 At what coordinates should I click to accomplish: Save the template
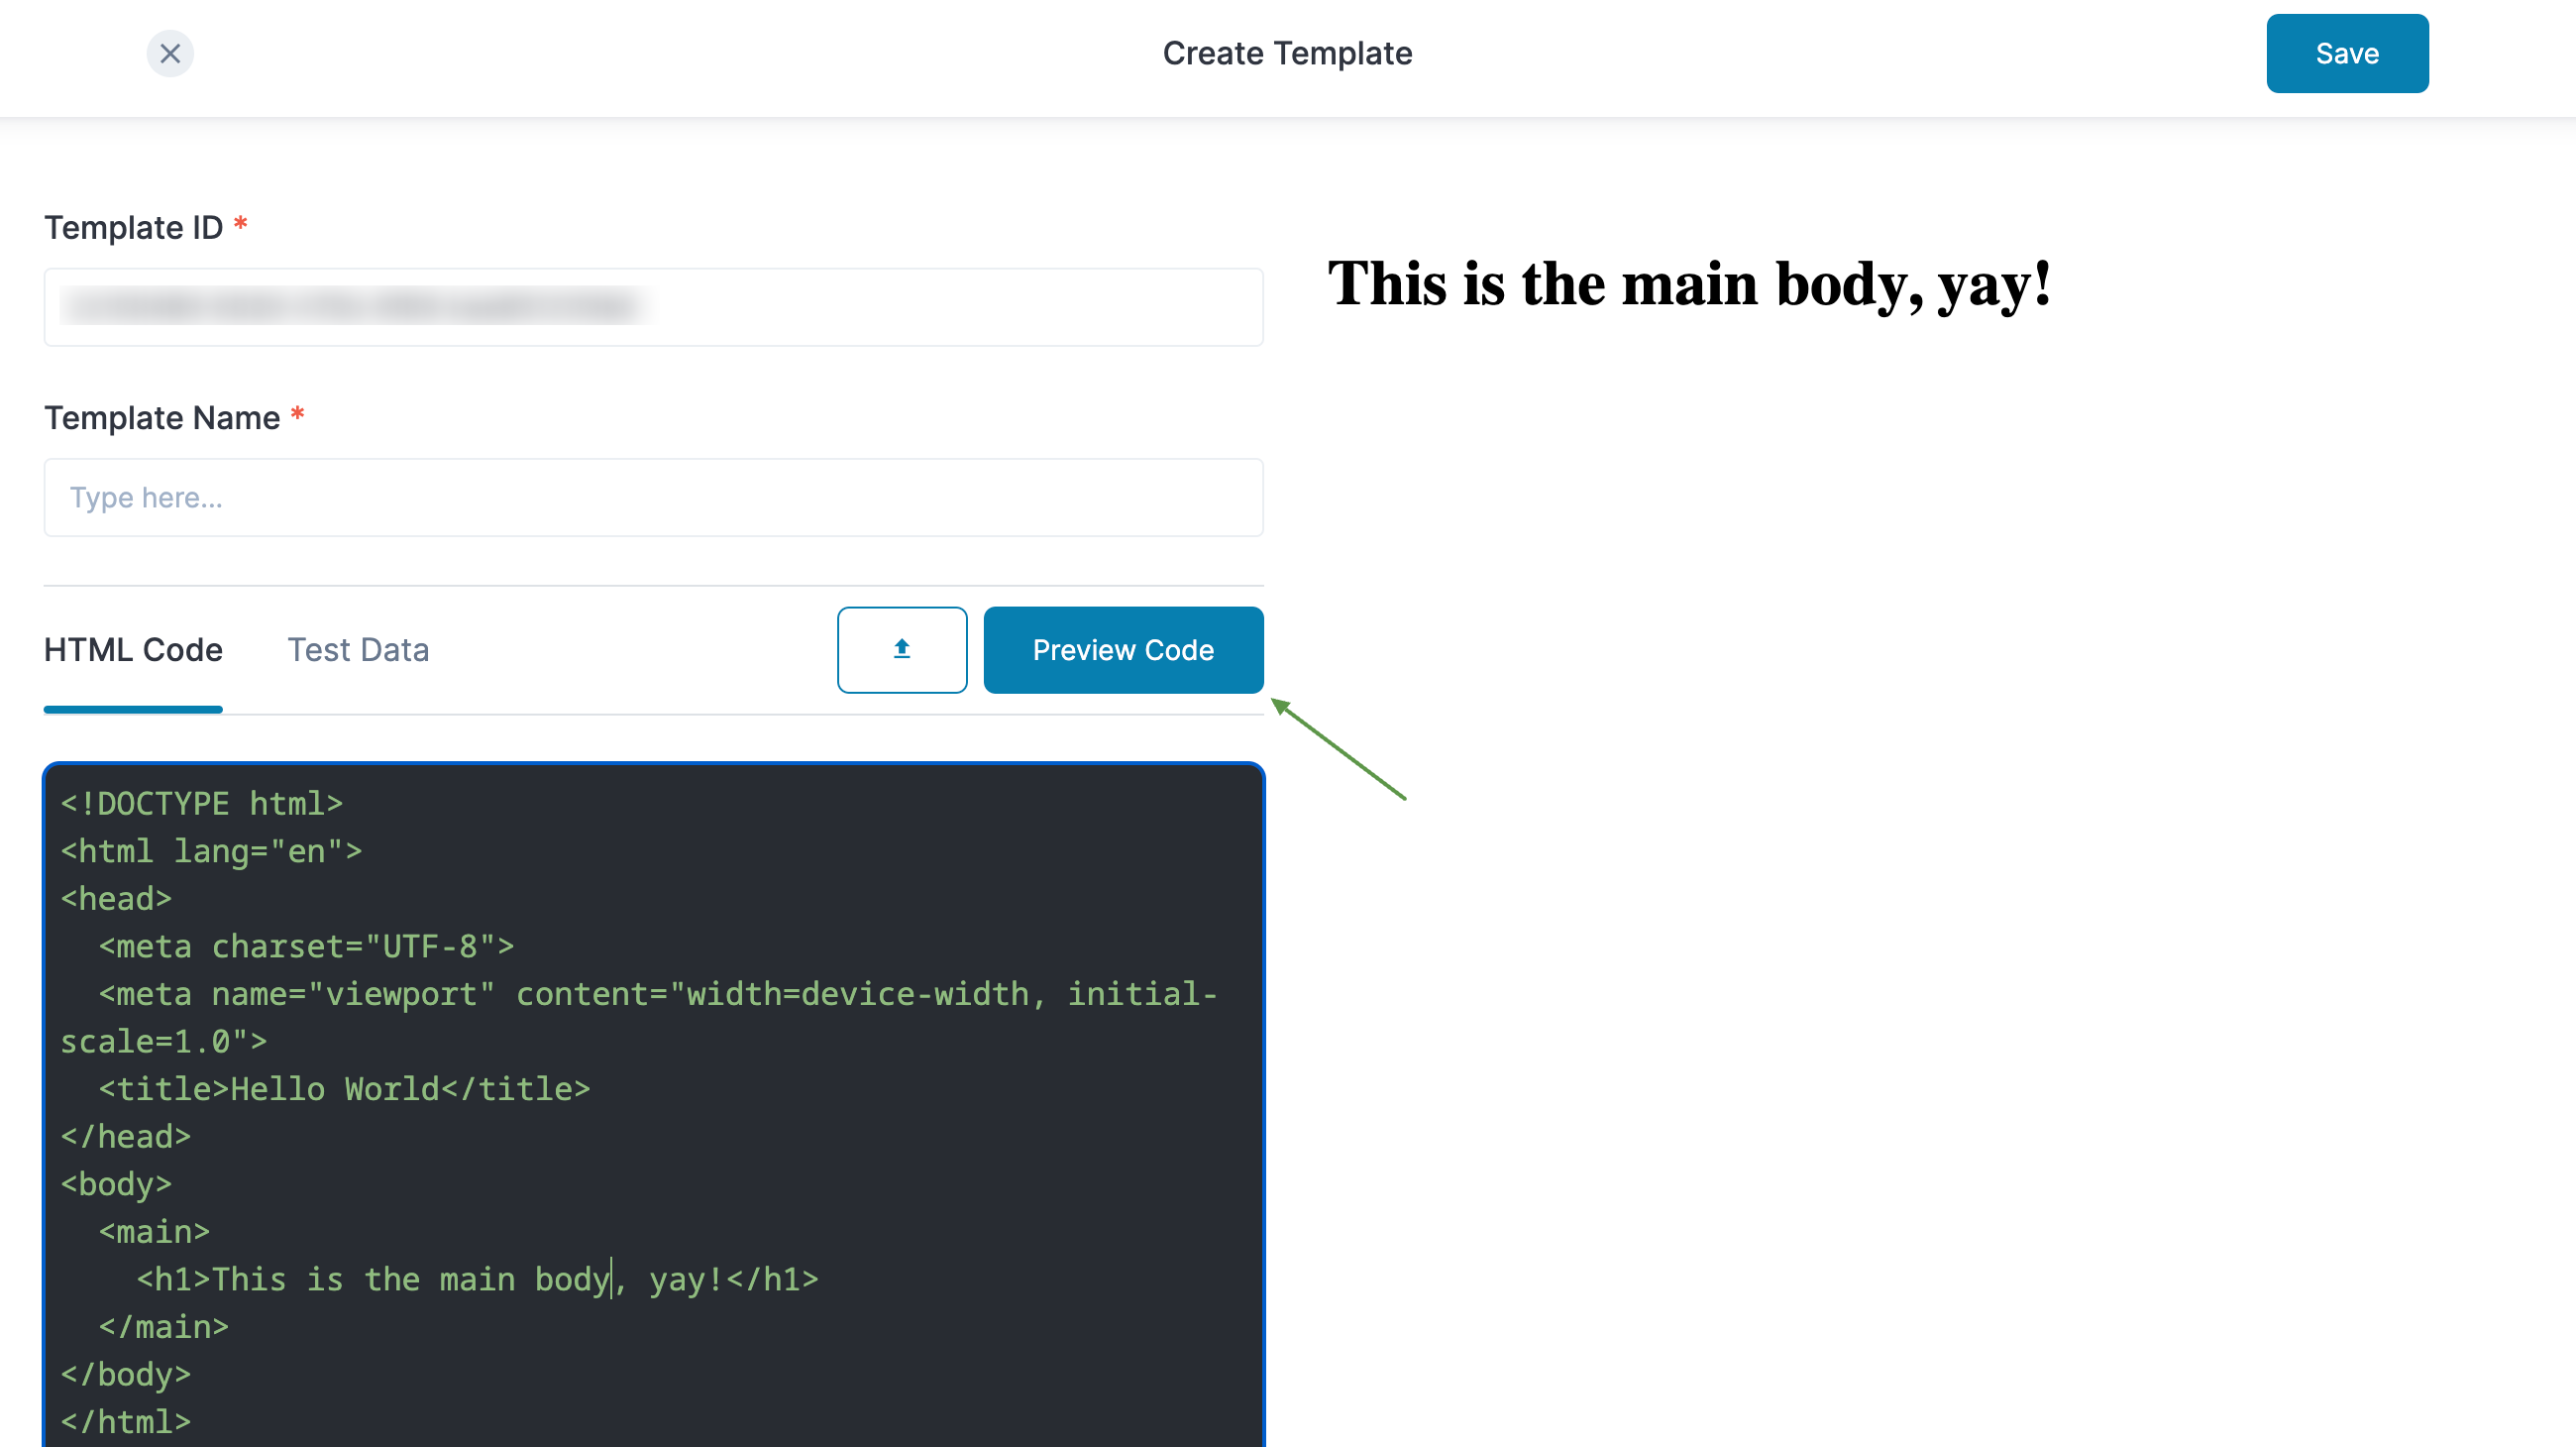[x=2346, y=53]
